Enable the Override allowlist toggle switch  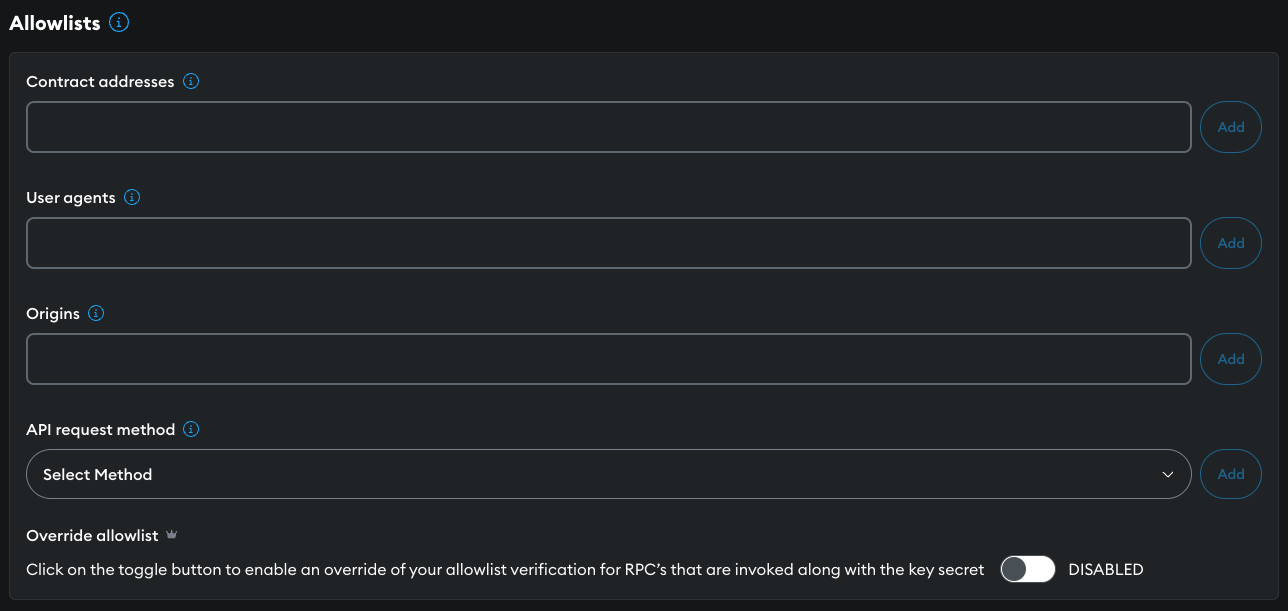click(x=1027, y=569)
